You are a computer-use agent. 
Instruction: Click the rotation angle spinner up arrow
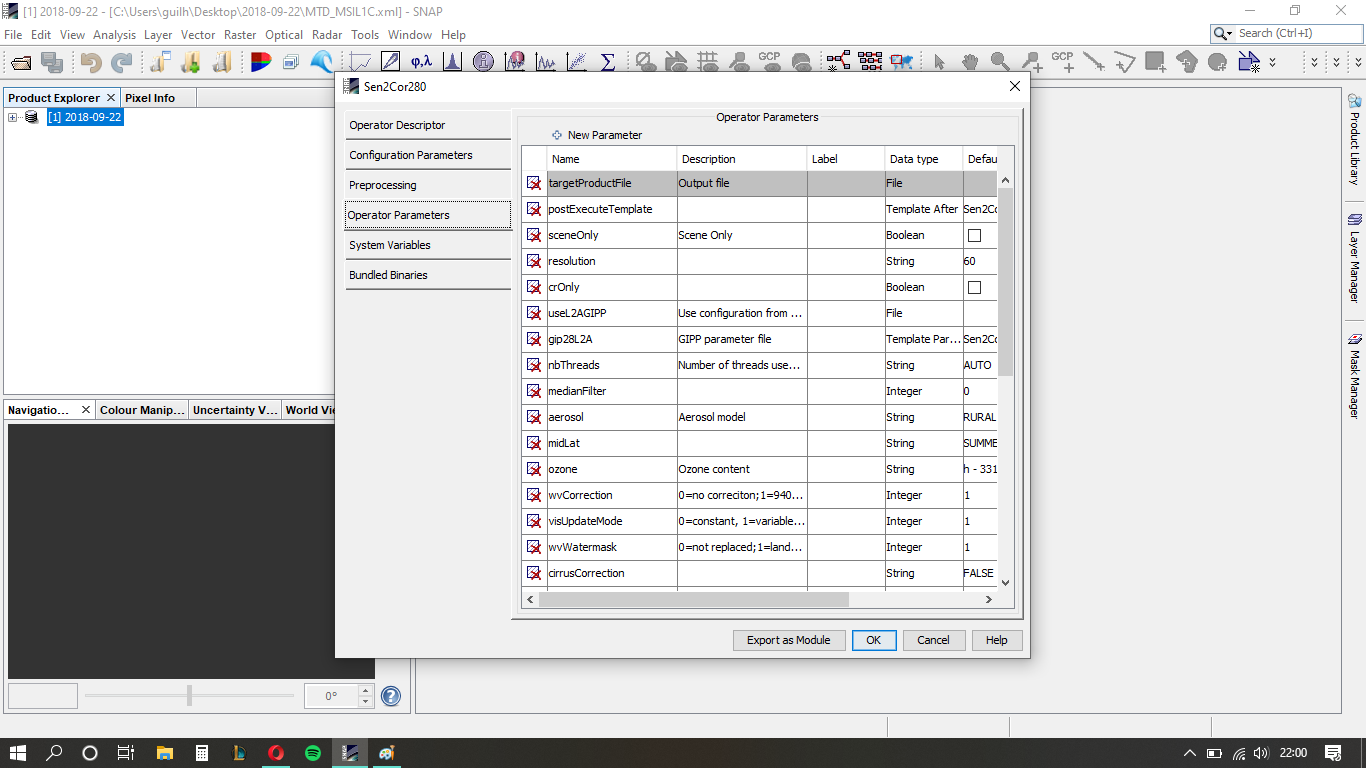point(365,690)
